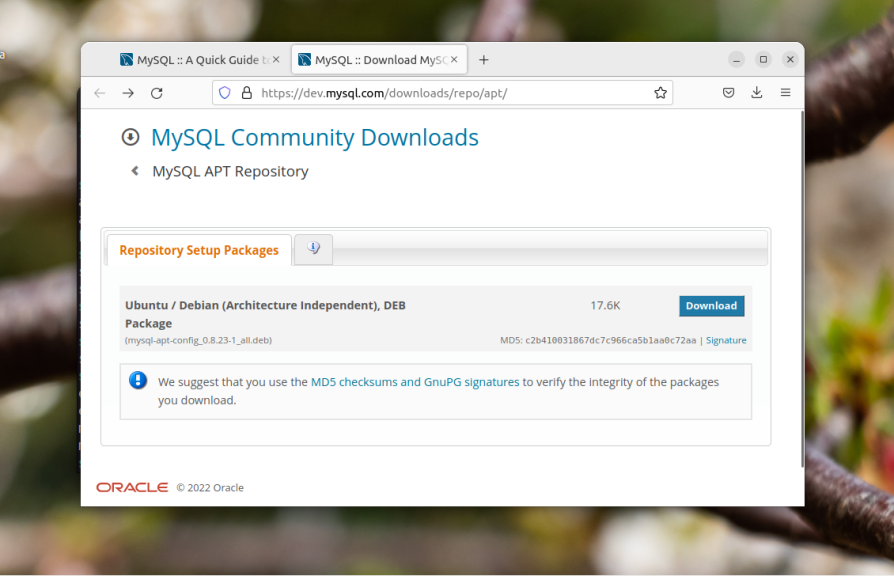Click the blue info icon in notice
This screenshot has width=894, height=576.
[138, 381]
